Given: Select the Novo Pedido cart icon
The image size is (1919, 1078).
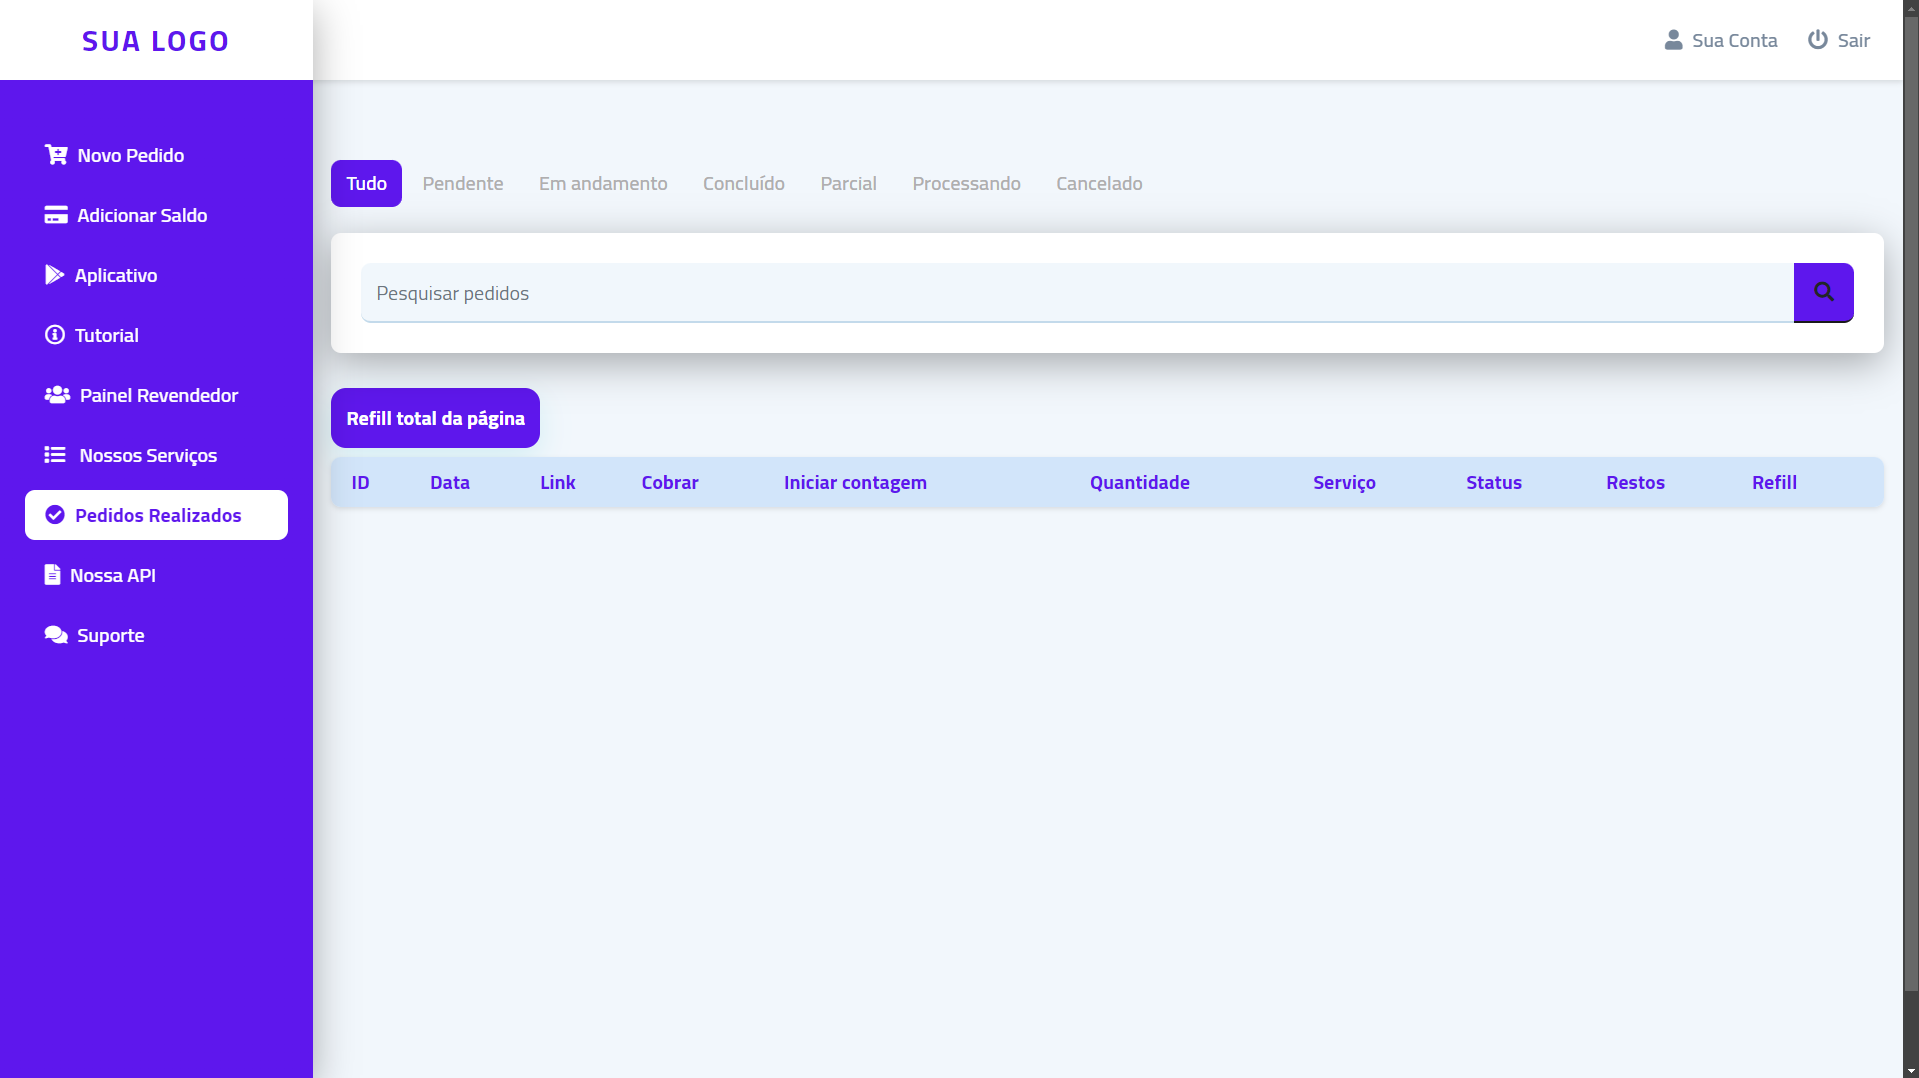Looking at the screenshot, I should (x=56, y=154).
